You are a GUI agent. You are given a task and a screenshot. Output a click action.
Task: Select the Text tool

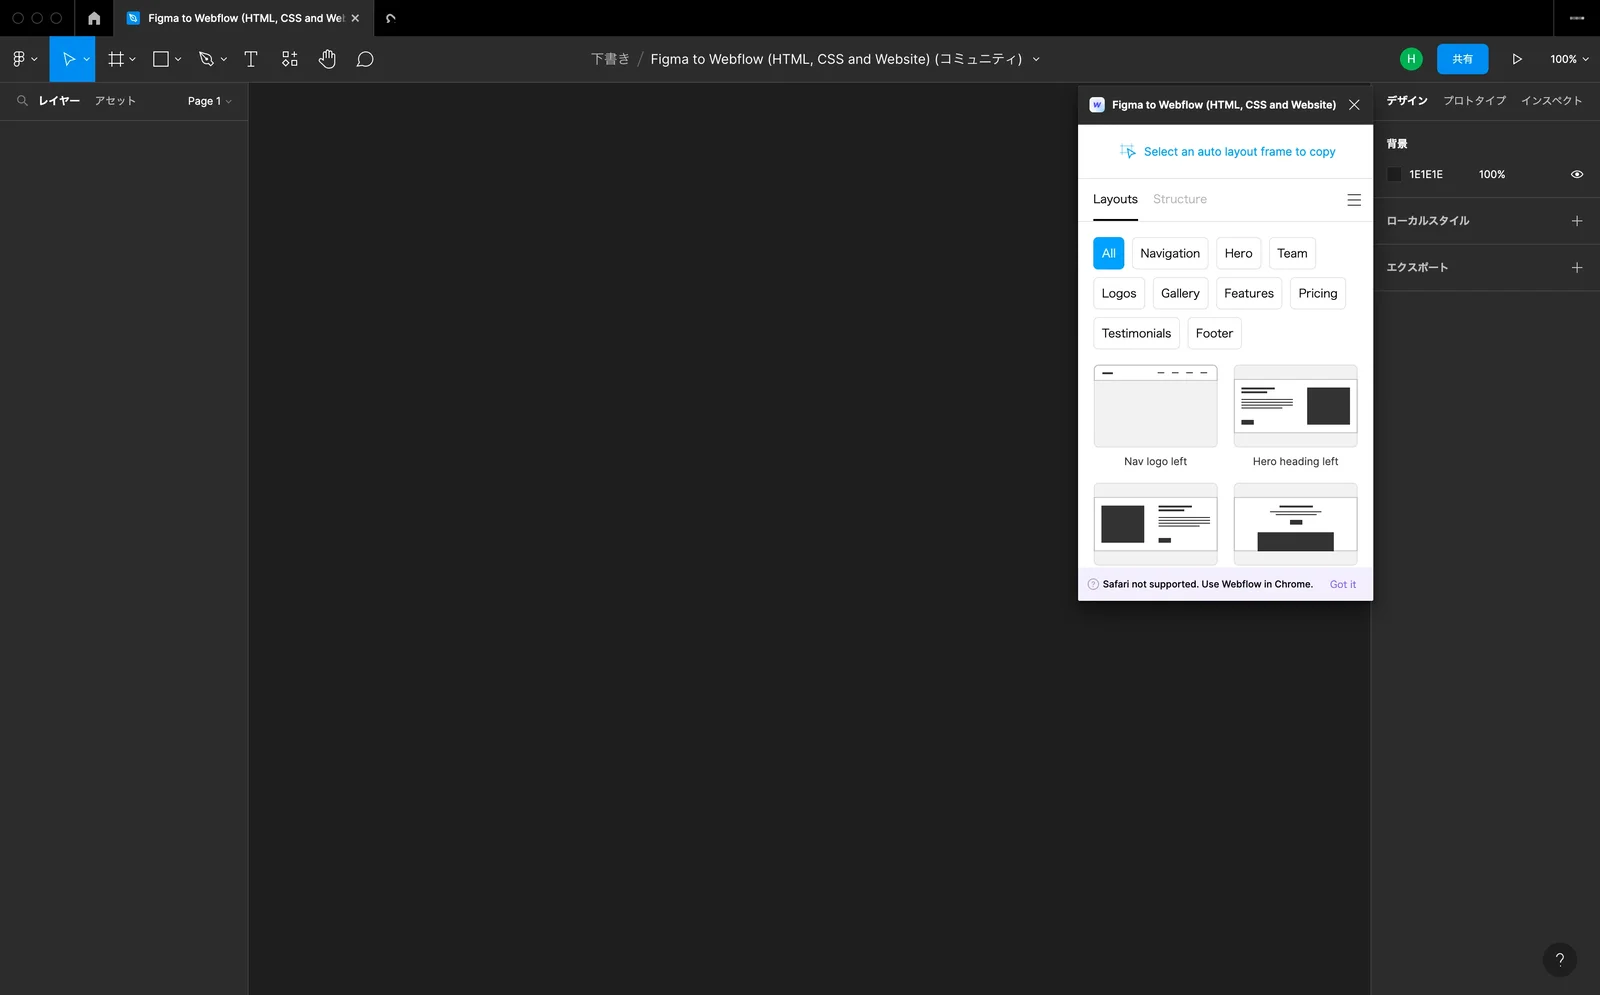(x=251, y=59)
